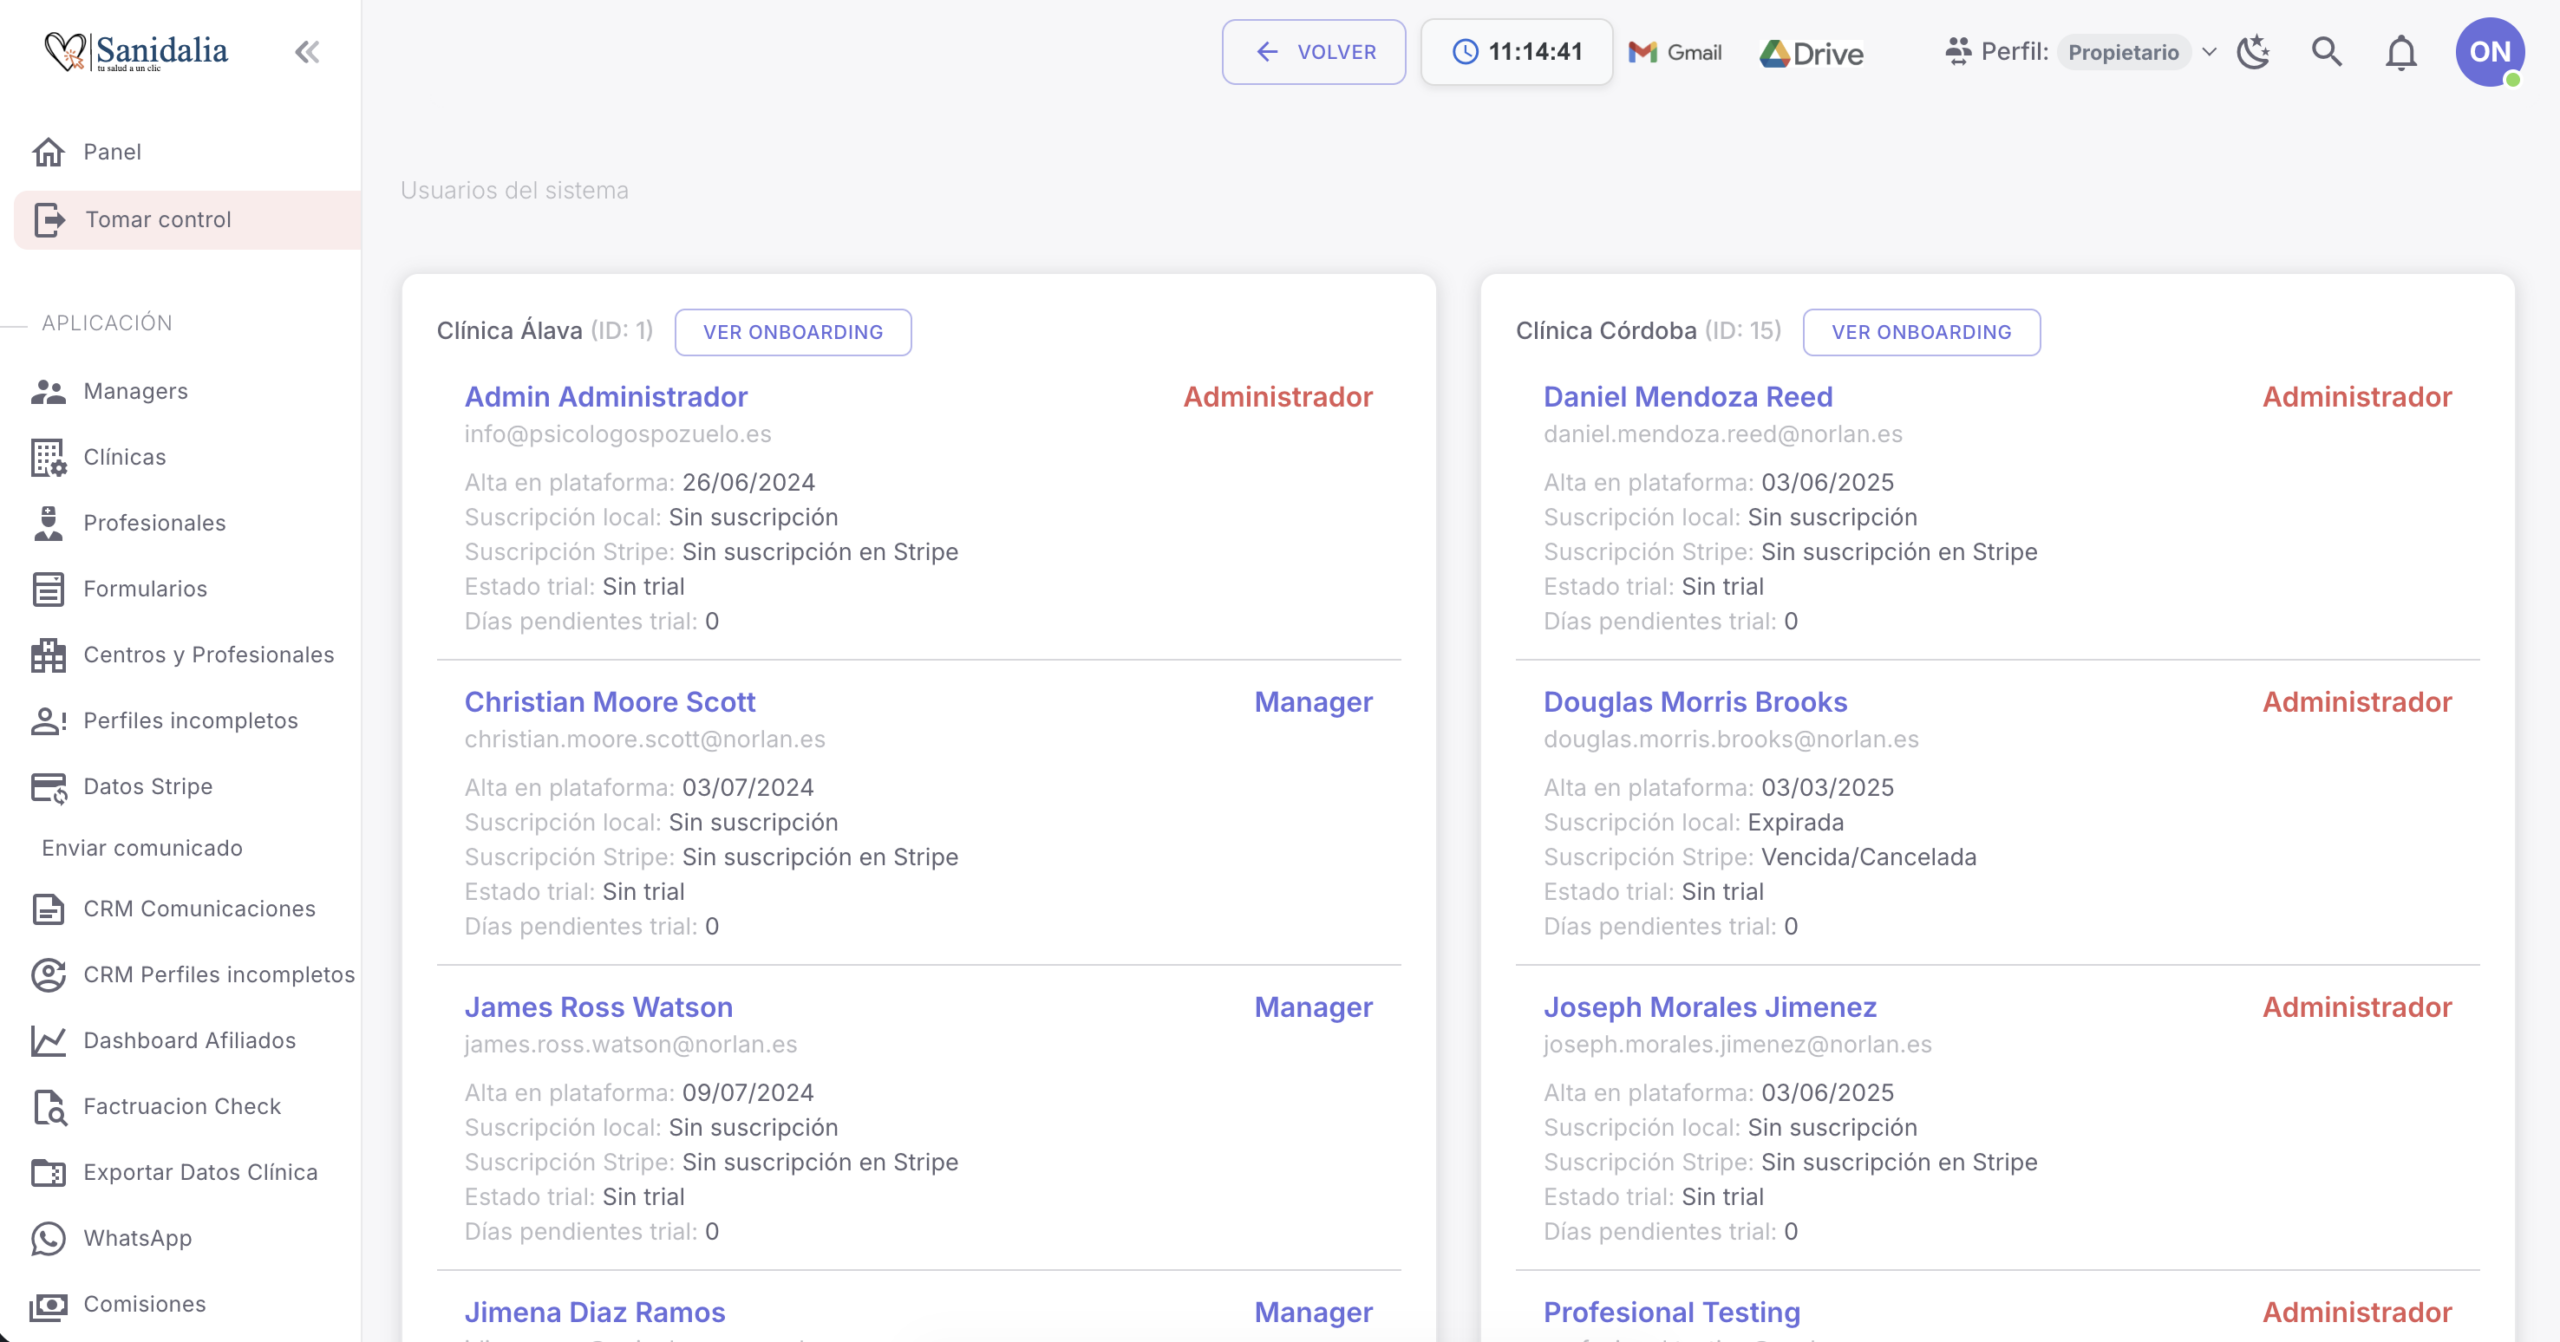Open Gmail from the top bar
This screenshot has height=1342, width=2560.
(x=1675, y=52)
